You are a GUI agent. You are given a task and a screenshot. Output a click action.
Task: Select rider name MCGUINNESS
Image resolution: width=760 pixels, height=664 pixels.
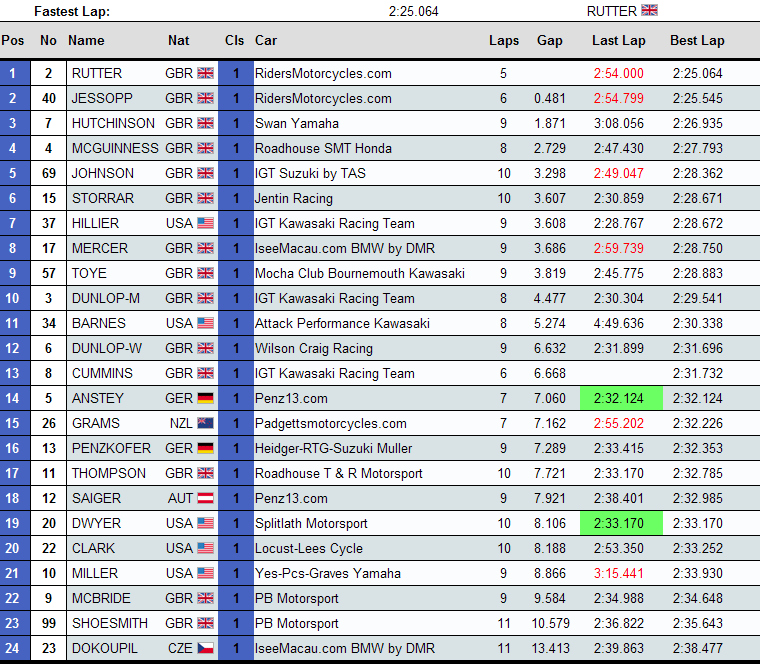115,148
